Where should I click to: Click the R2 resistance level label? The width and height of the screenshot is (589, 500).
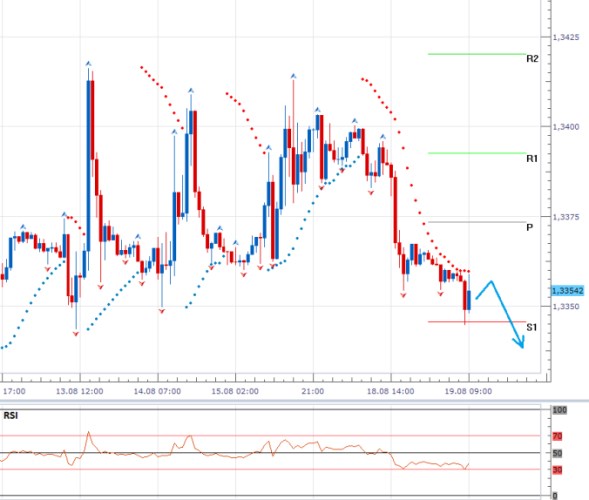point(532,59)
